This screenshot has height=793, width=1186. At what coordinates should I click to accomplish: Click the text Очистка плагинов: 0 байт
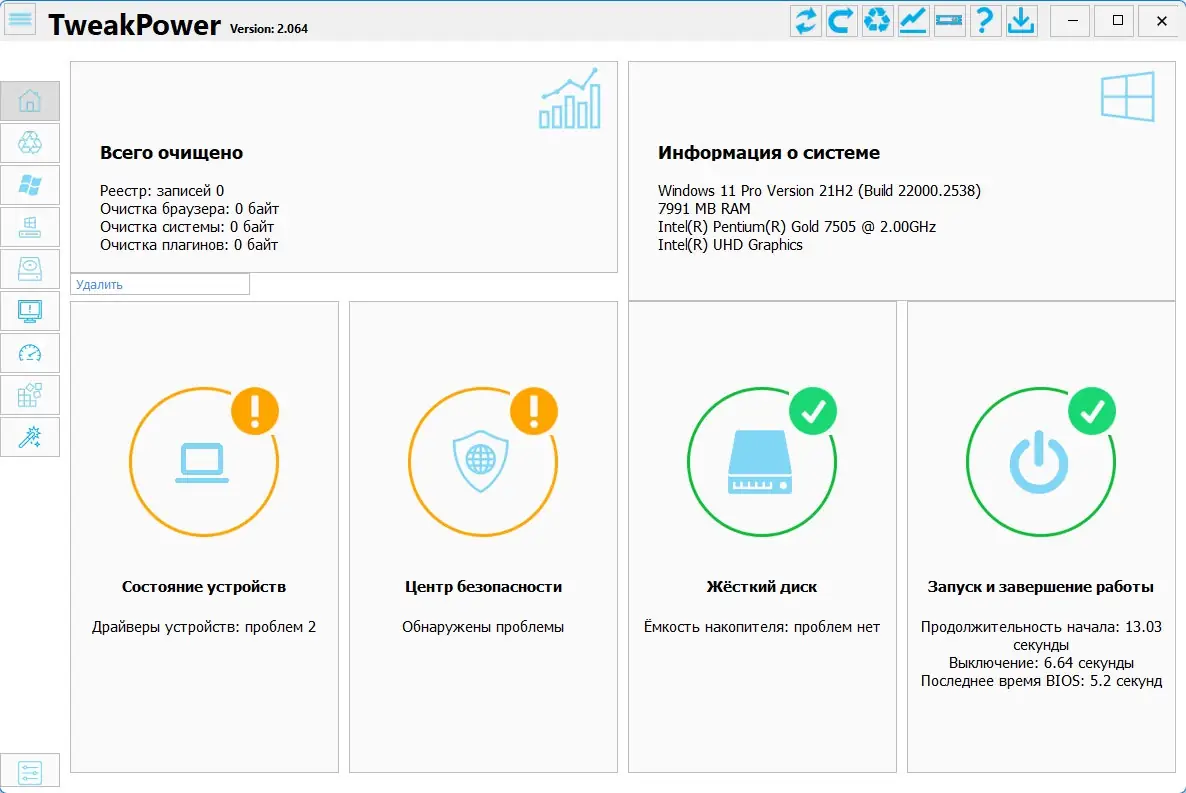click(x=189, y=245)
